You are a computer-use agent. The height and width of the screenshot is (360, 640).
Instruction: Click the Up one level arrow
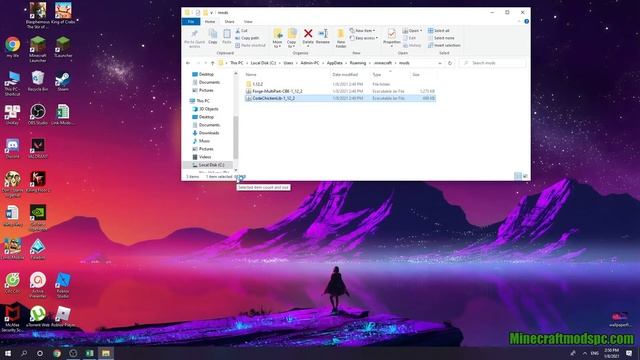pos(212,63)
